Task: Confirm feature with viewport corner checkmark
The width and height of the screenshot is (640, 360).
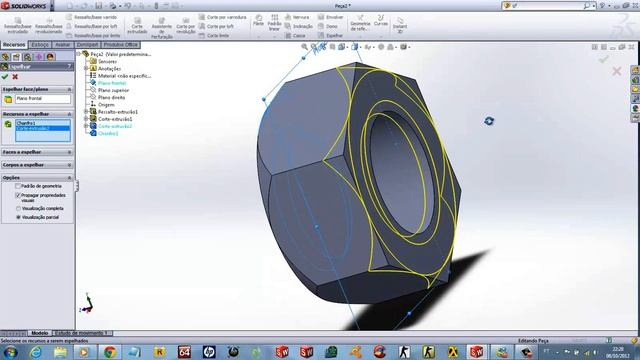Action: [x=603, y=60]
